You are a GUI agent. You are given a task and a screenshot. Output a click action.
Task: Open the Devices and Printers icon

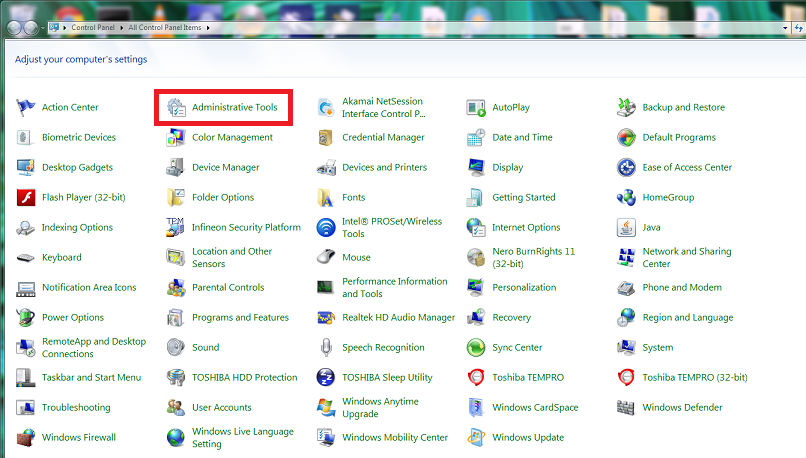pos(326,168)
